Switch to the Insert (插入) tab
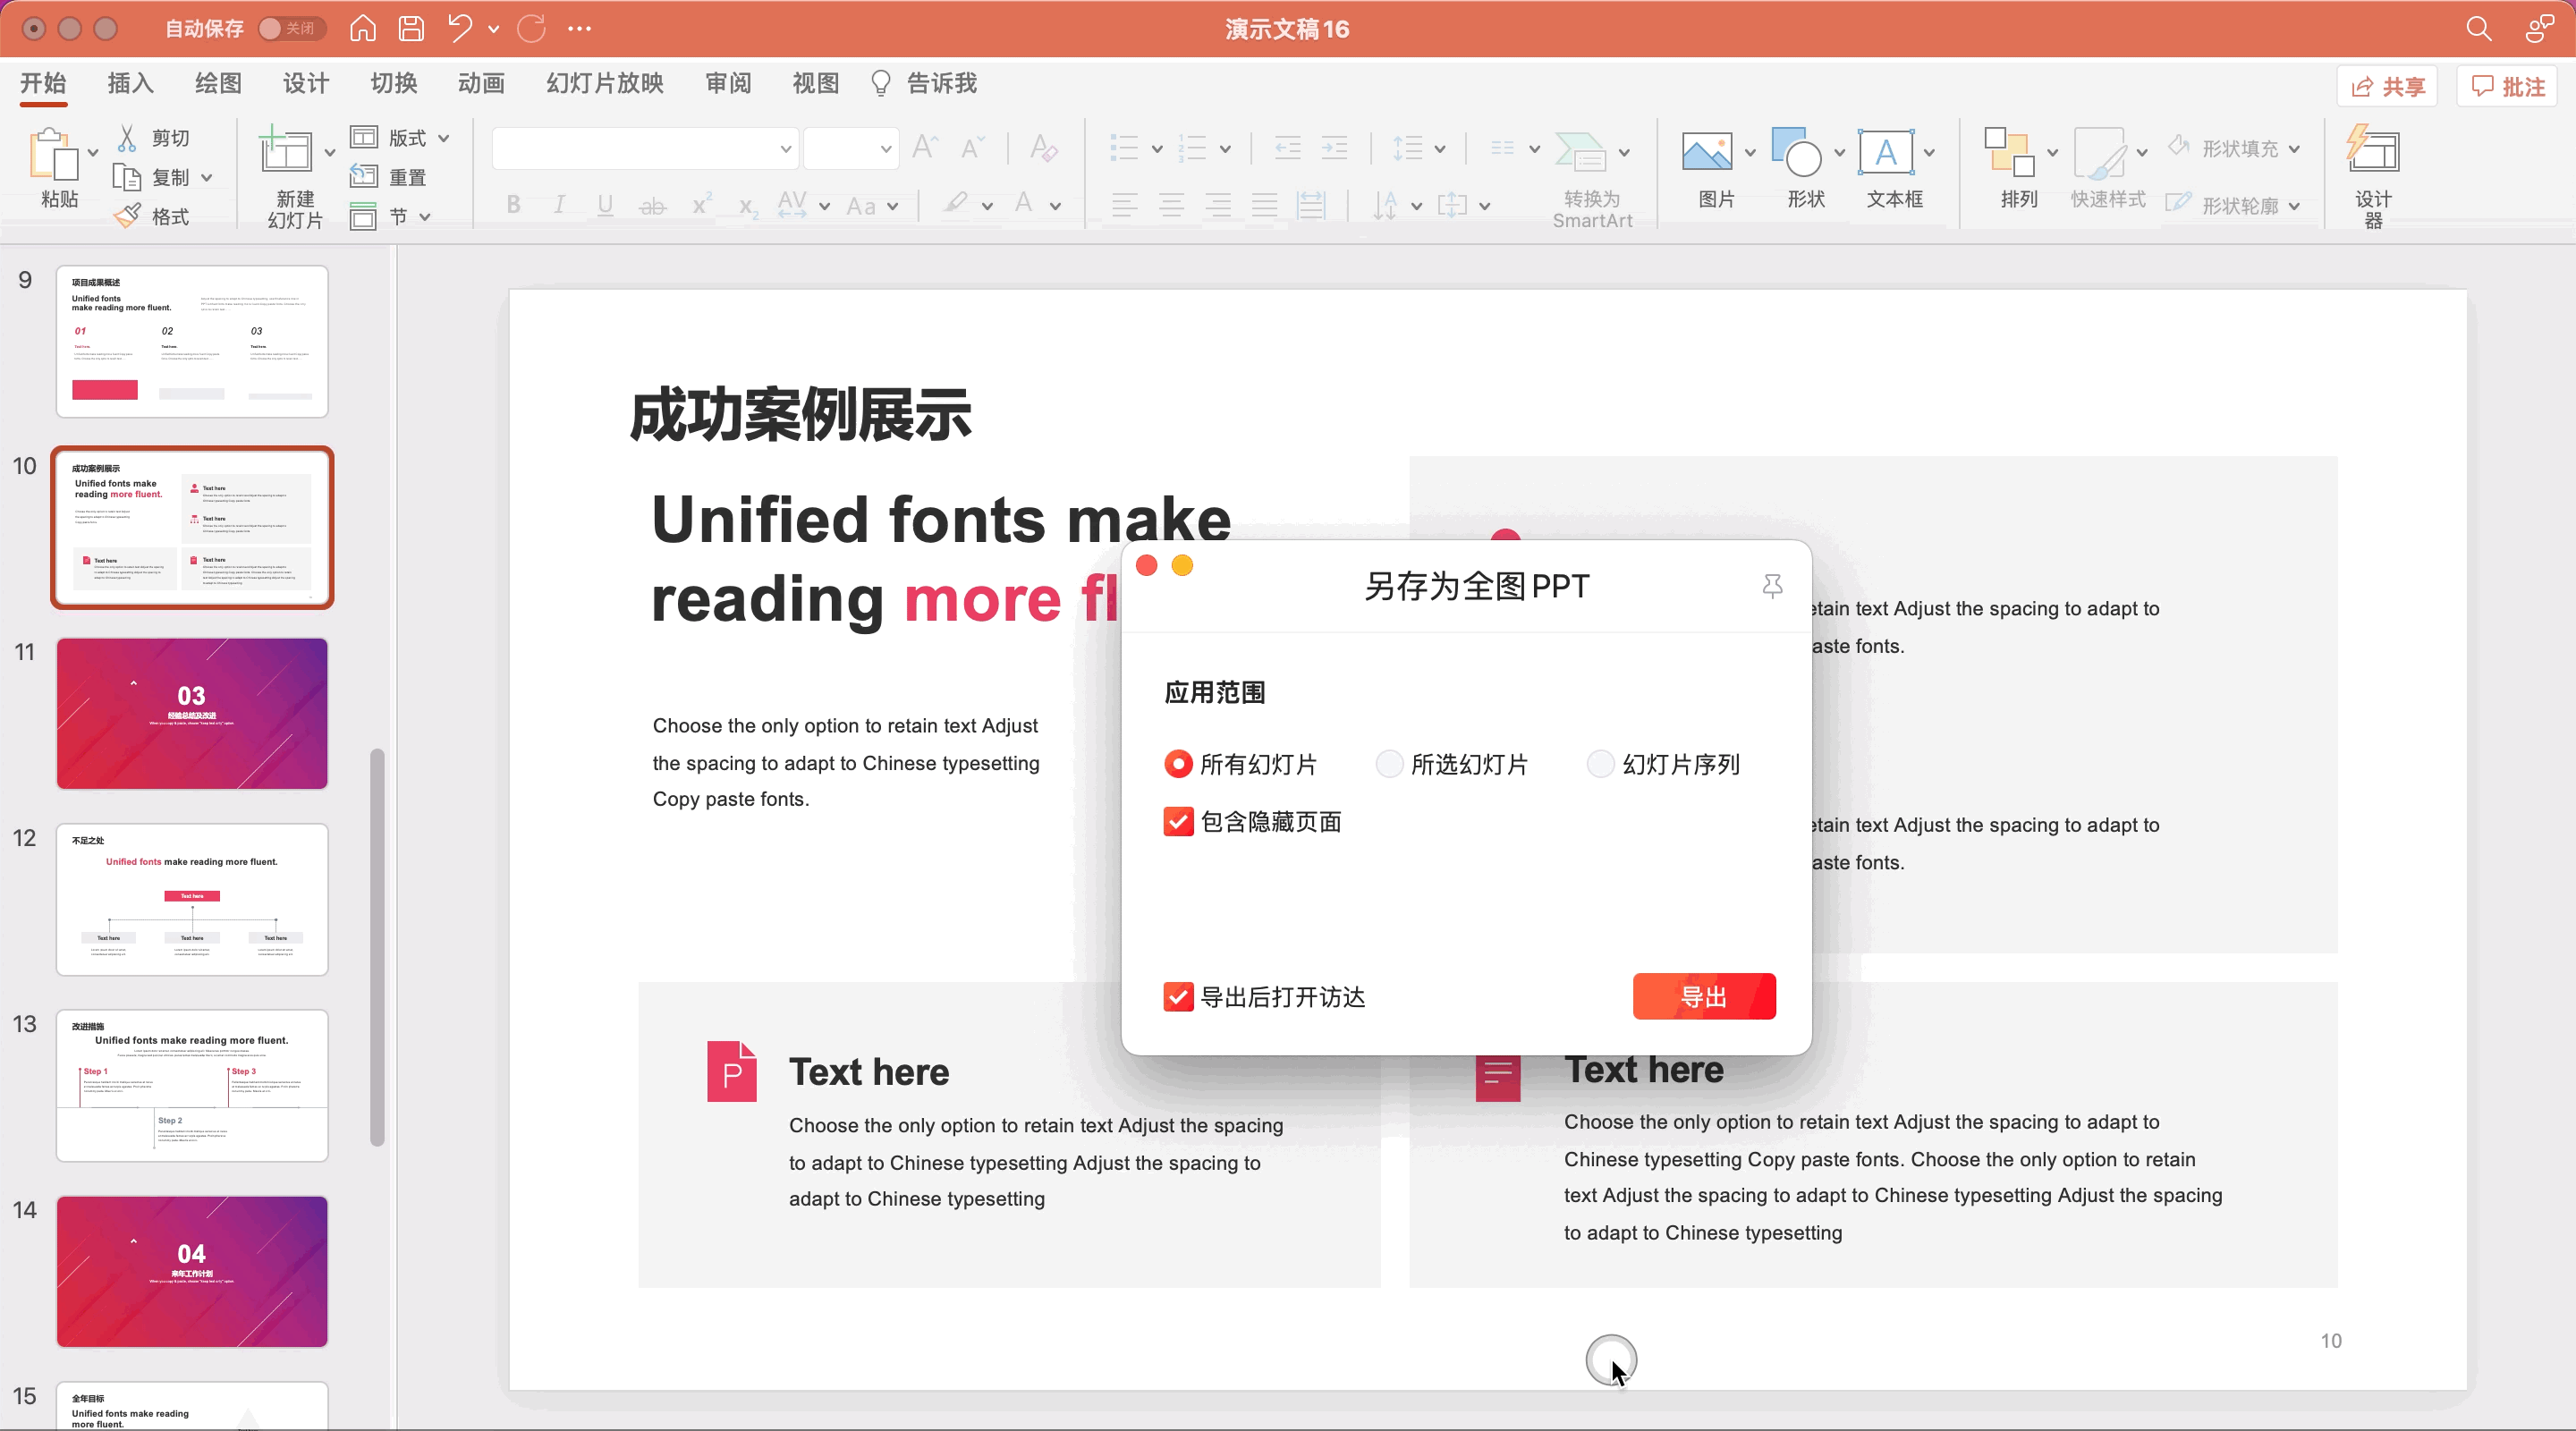This screenshot has height=1431, width=2576. [130, 83]
